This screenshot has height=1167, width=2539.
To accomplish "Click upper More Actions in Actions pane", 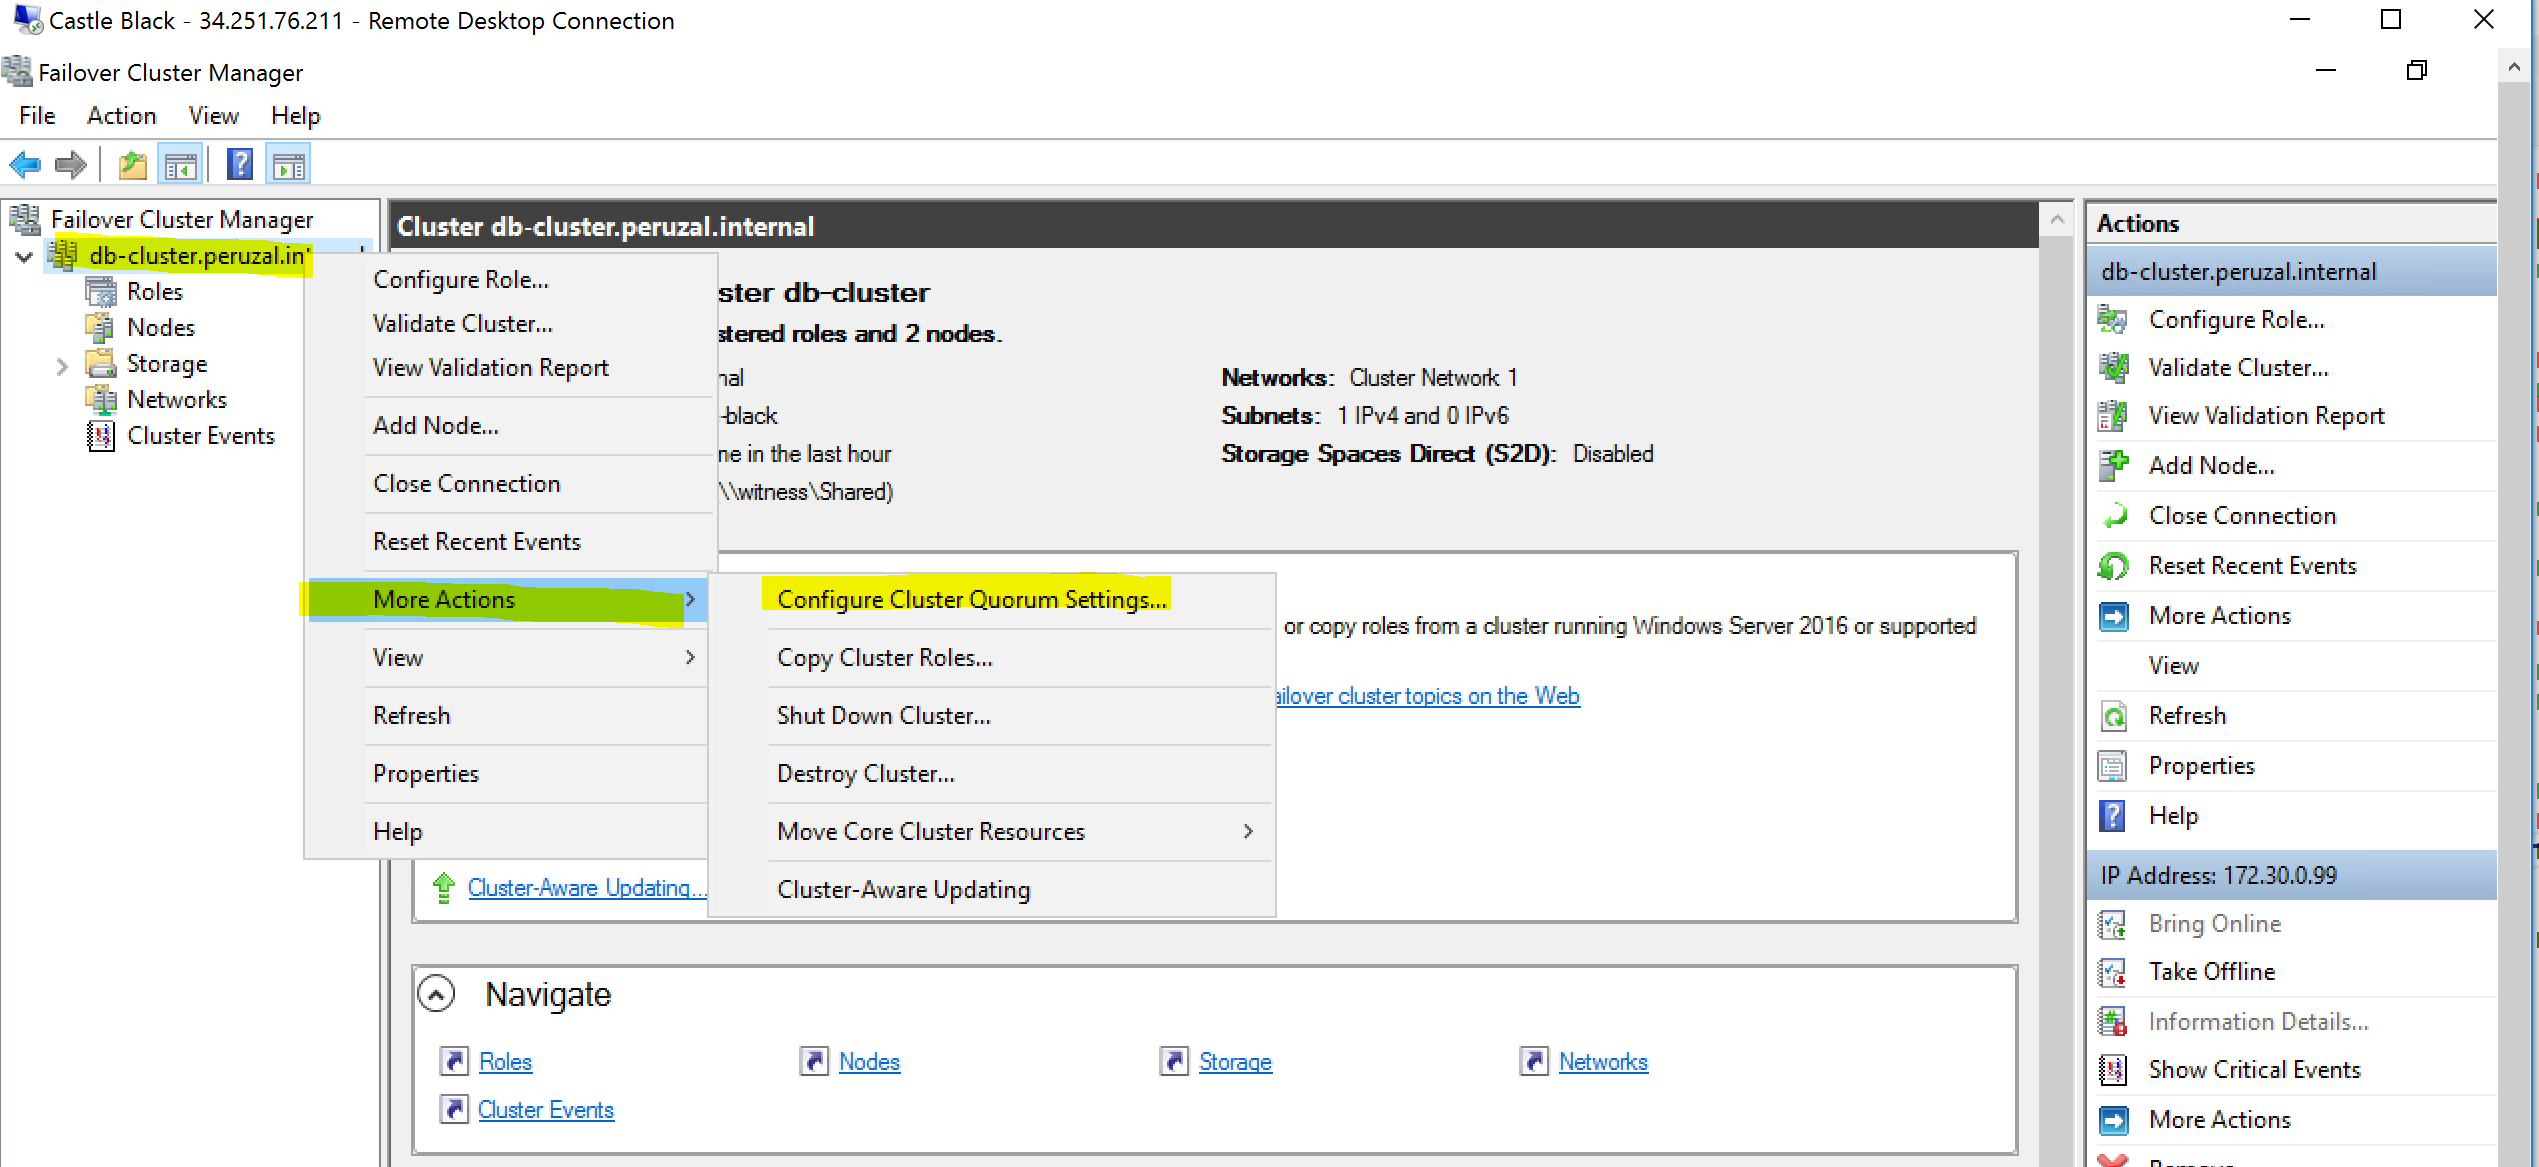I will [2220, 616].
